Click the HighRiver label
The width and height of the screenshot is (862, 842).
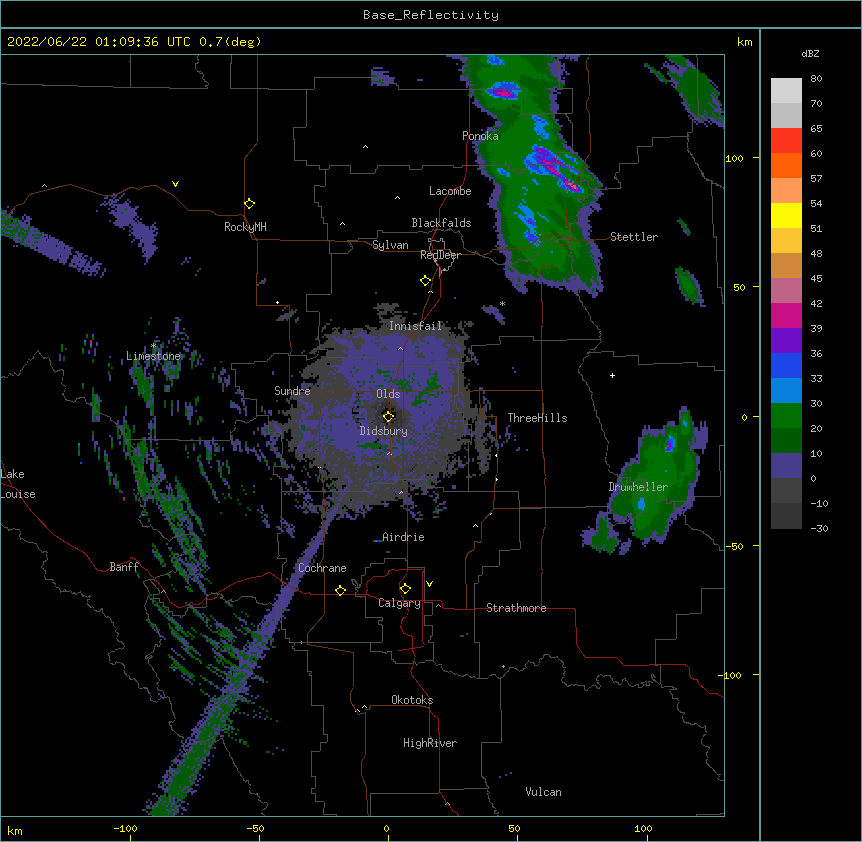(x=430, y=743)
